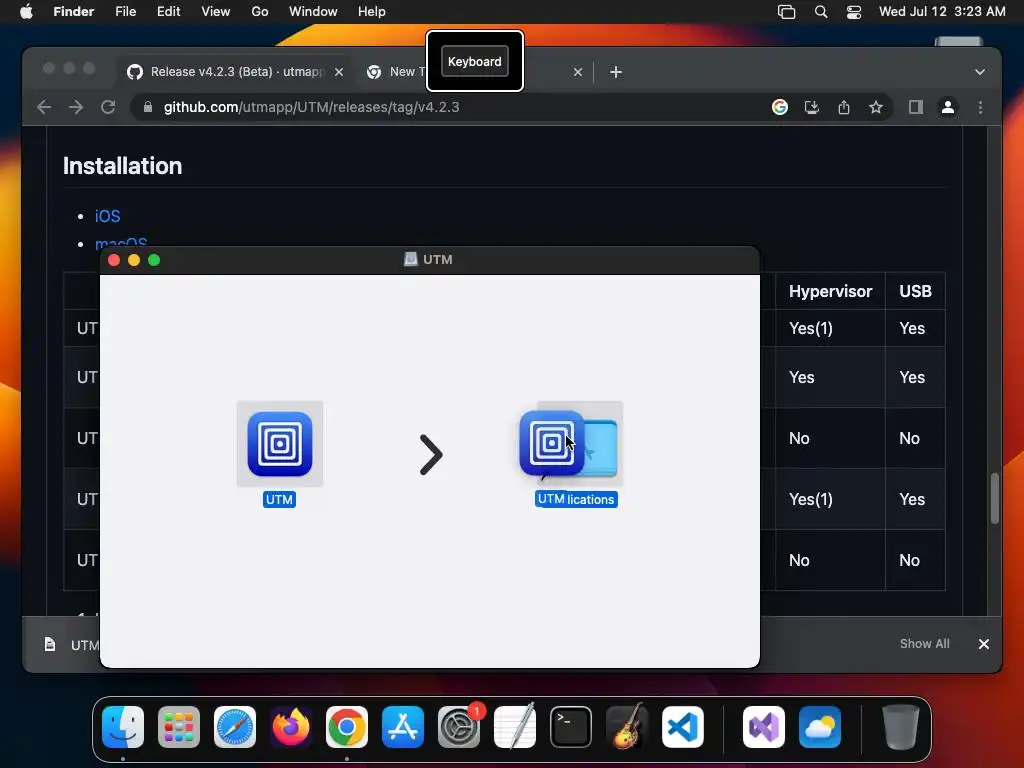Open Finder from the Dock

coord(123,727)
